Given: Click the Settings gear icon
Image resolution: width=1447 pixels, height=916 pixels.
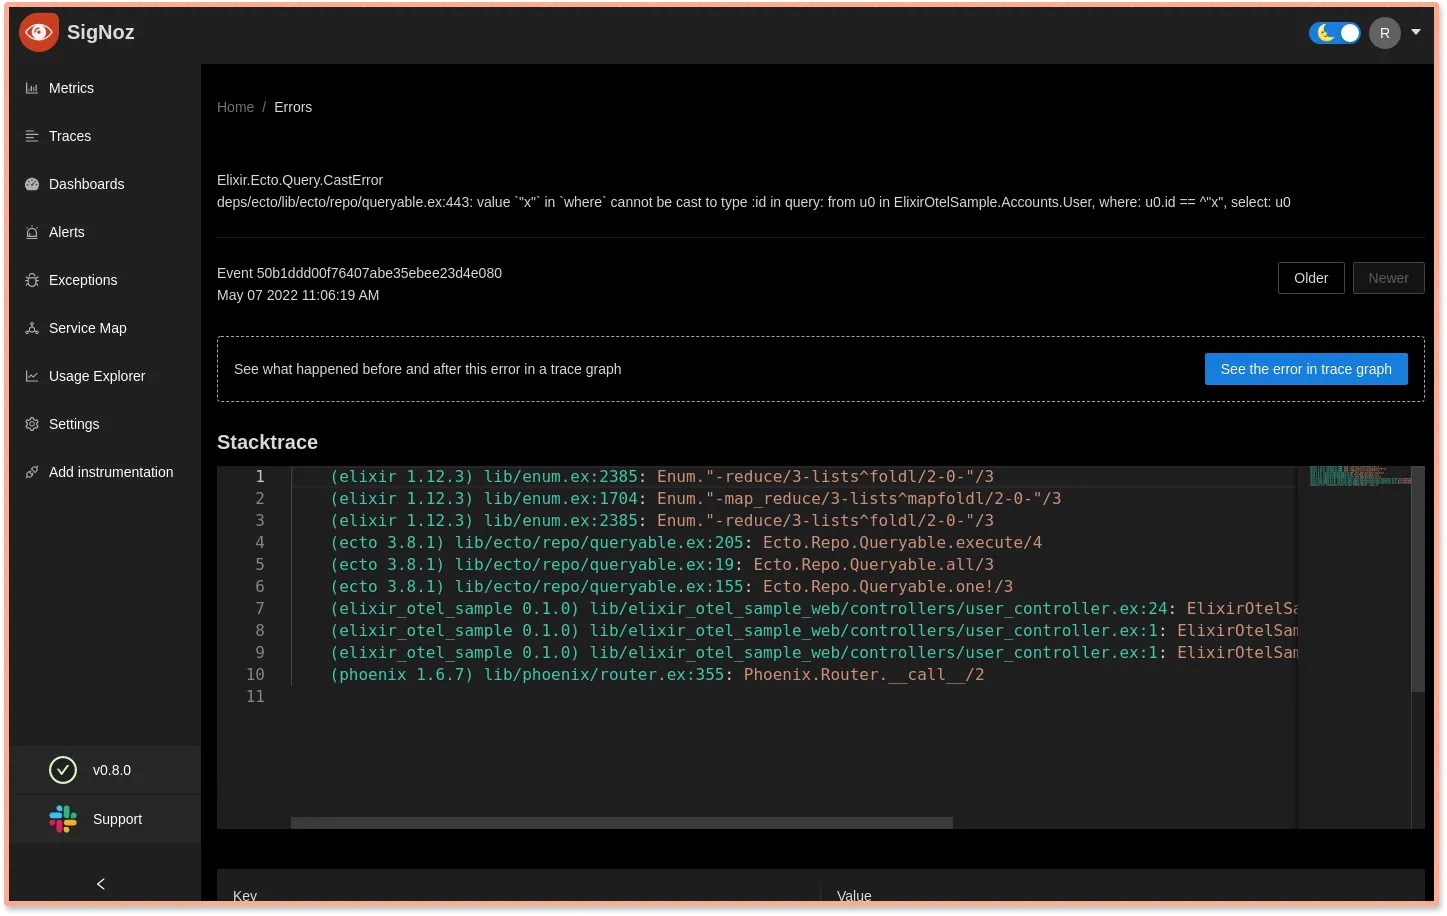Looking at the screenshot, I should [x=32, y=424].
